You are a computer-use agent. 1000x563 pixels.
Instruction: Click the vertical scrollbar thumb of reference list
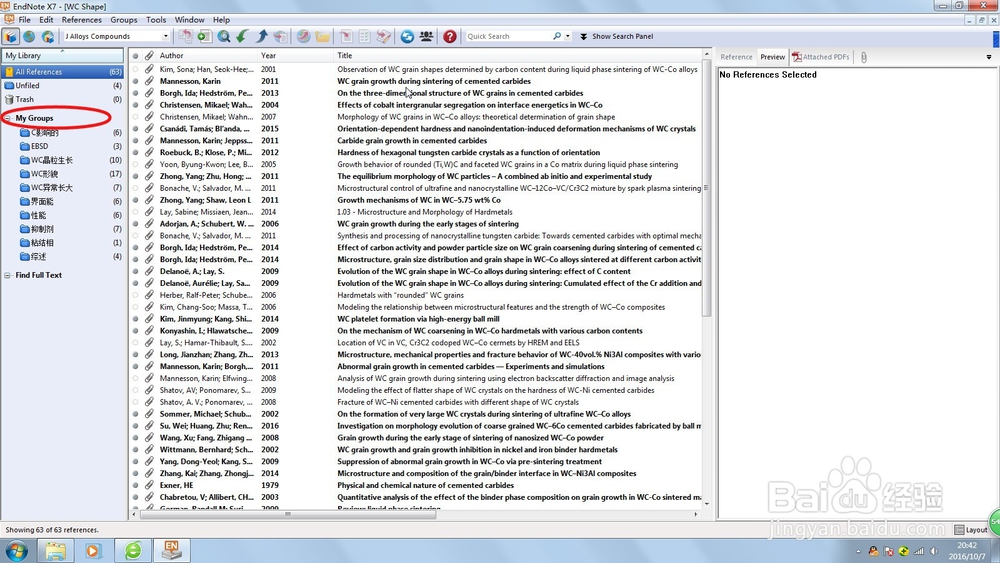coord(706,189)
